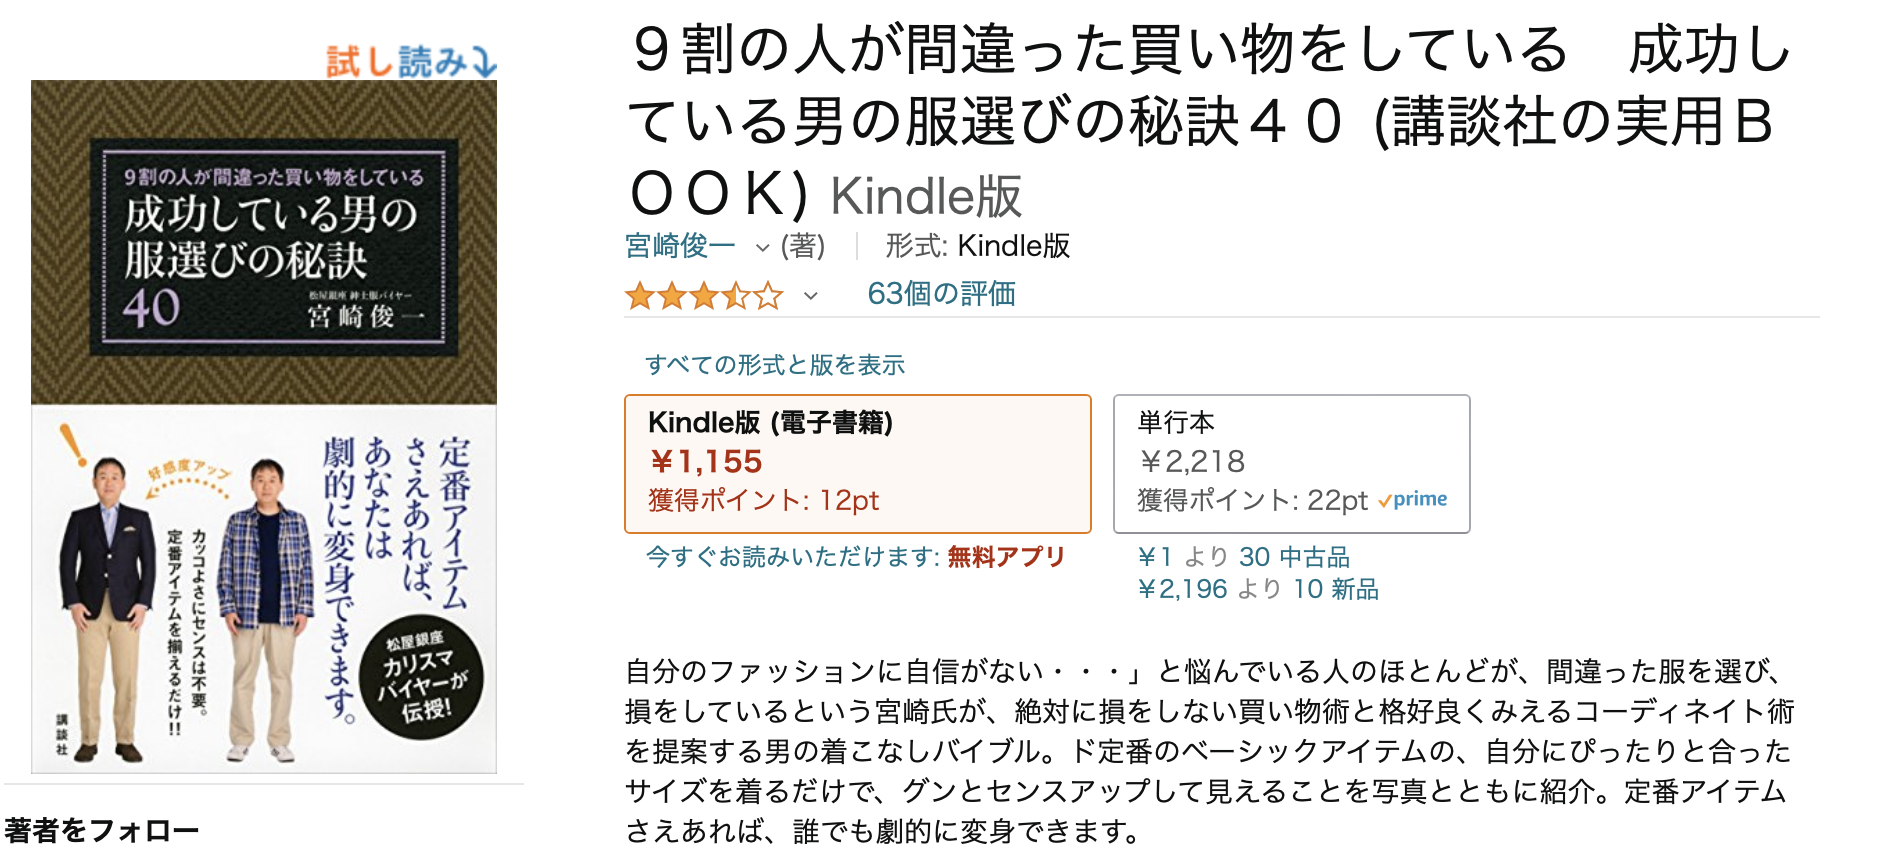1894x865 pixels.
Task: Click the ¥1,155 Kindle price
Action: [x=706, y=462]
